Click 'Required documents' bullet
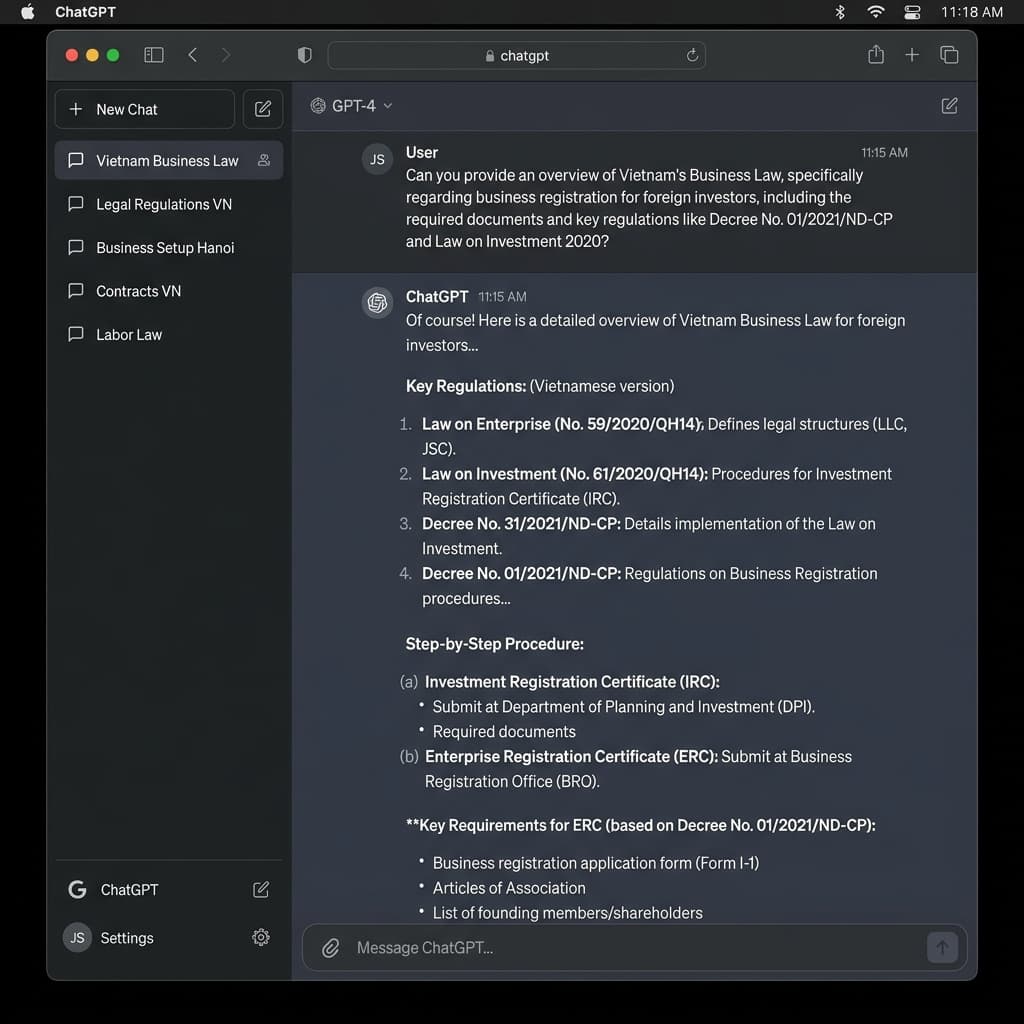Viewport: 1024px width, 1024px height. [x=504, y=731]
